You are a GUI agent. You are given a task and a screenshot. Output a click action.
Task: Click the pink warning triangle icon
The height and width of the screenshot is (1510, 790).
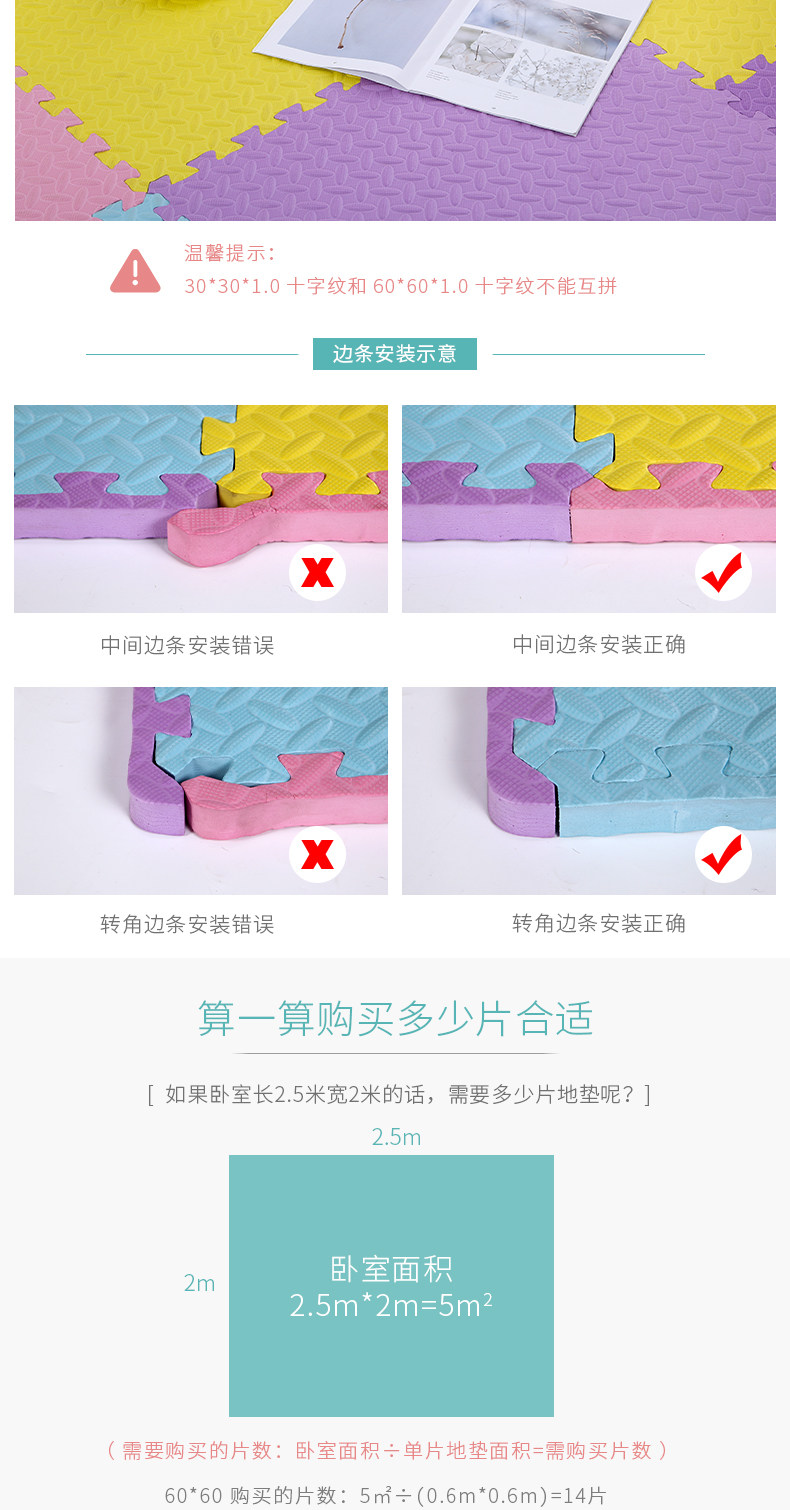(x=135, y=271)
